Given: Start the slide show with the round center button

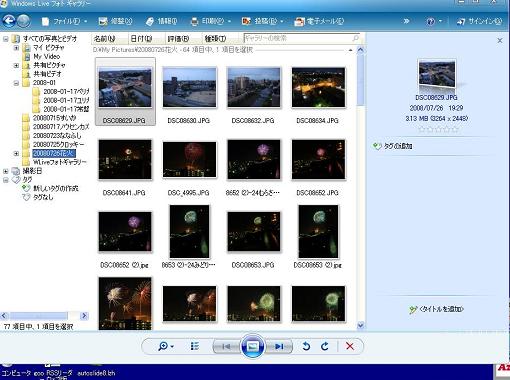Looking at the screenshot, I should point(252,346).
